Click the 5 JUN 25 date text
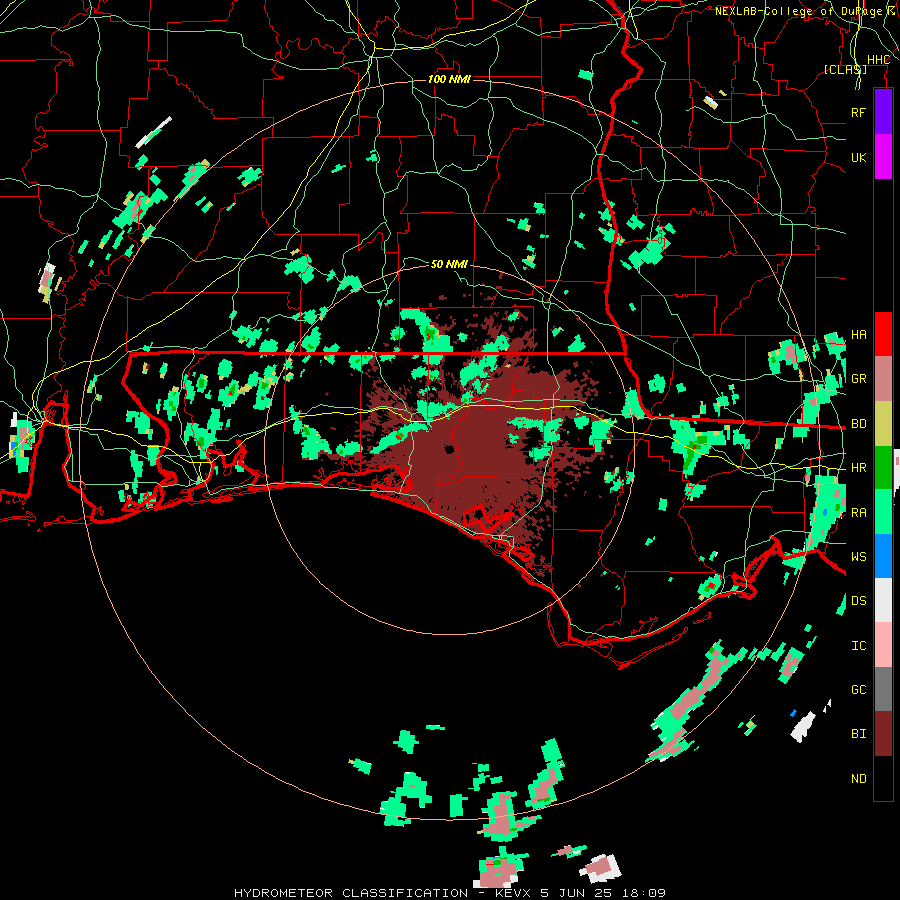 tap(578, 893)
